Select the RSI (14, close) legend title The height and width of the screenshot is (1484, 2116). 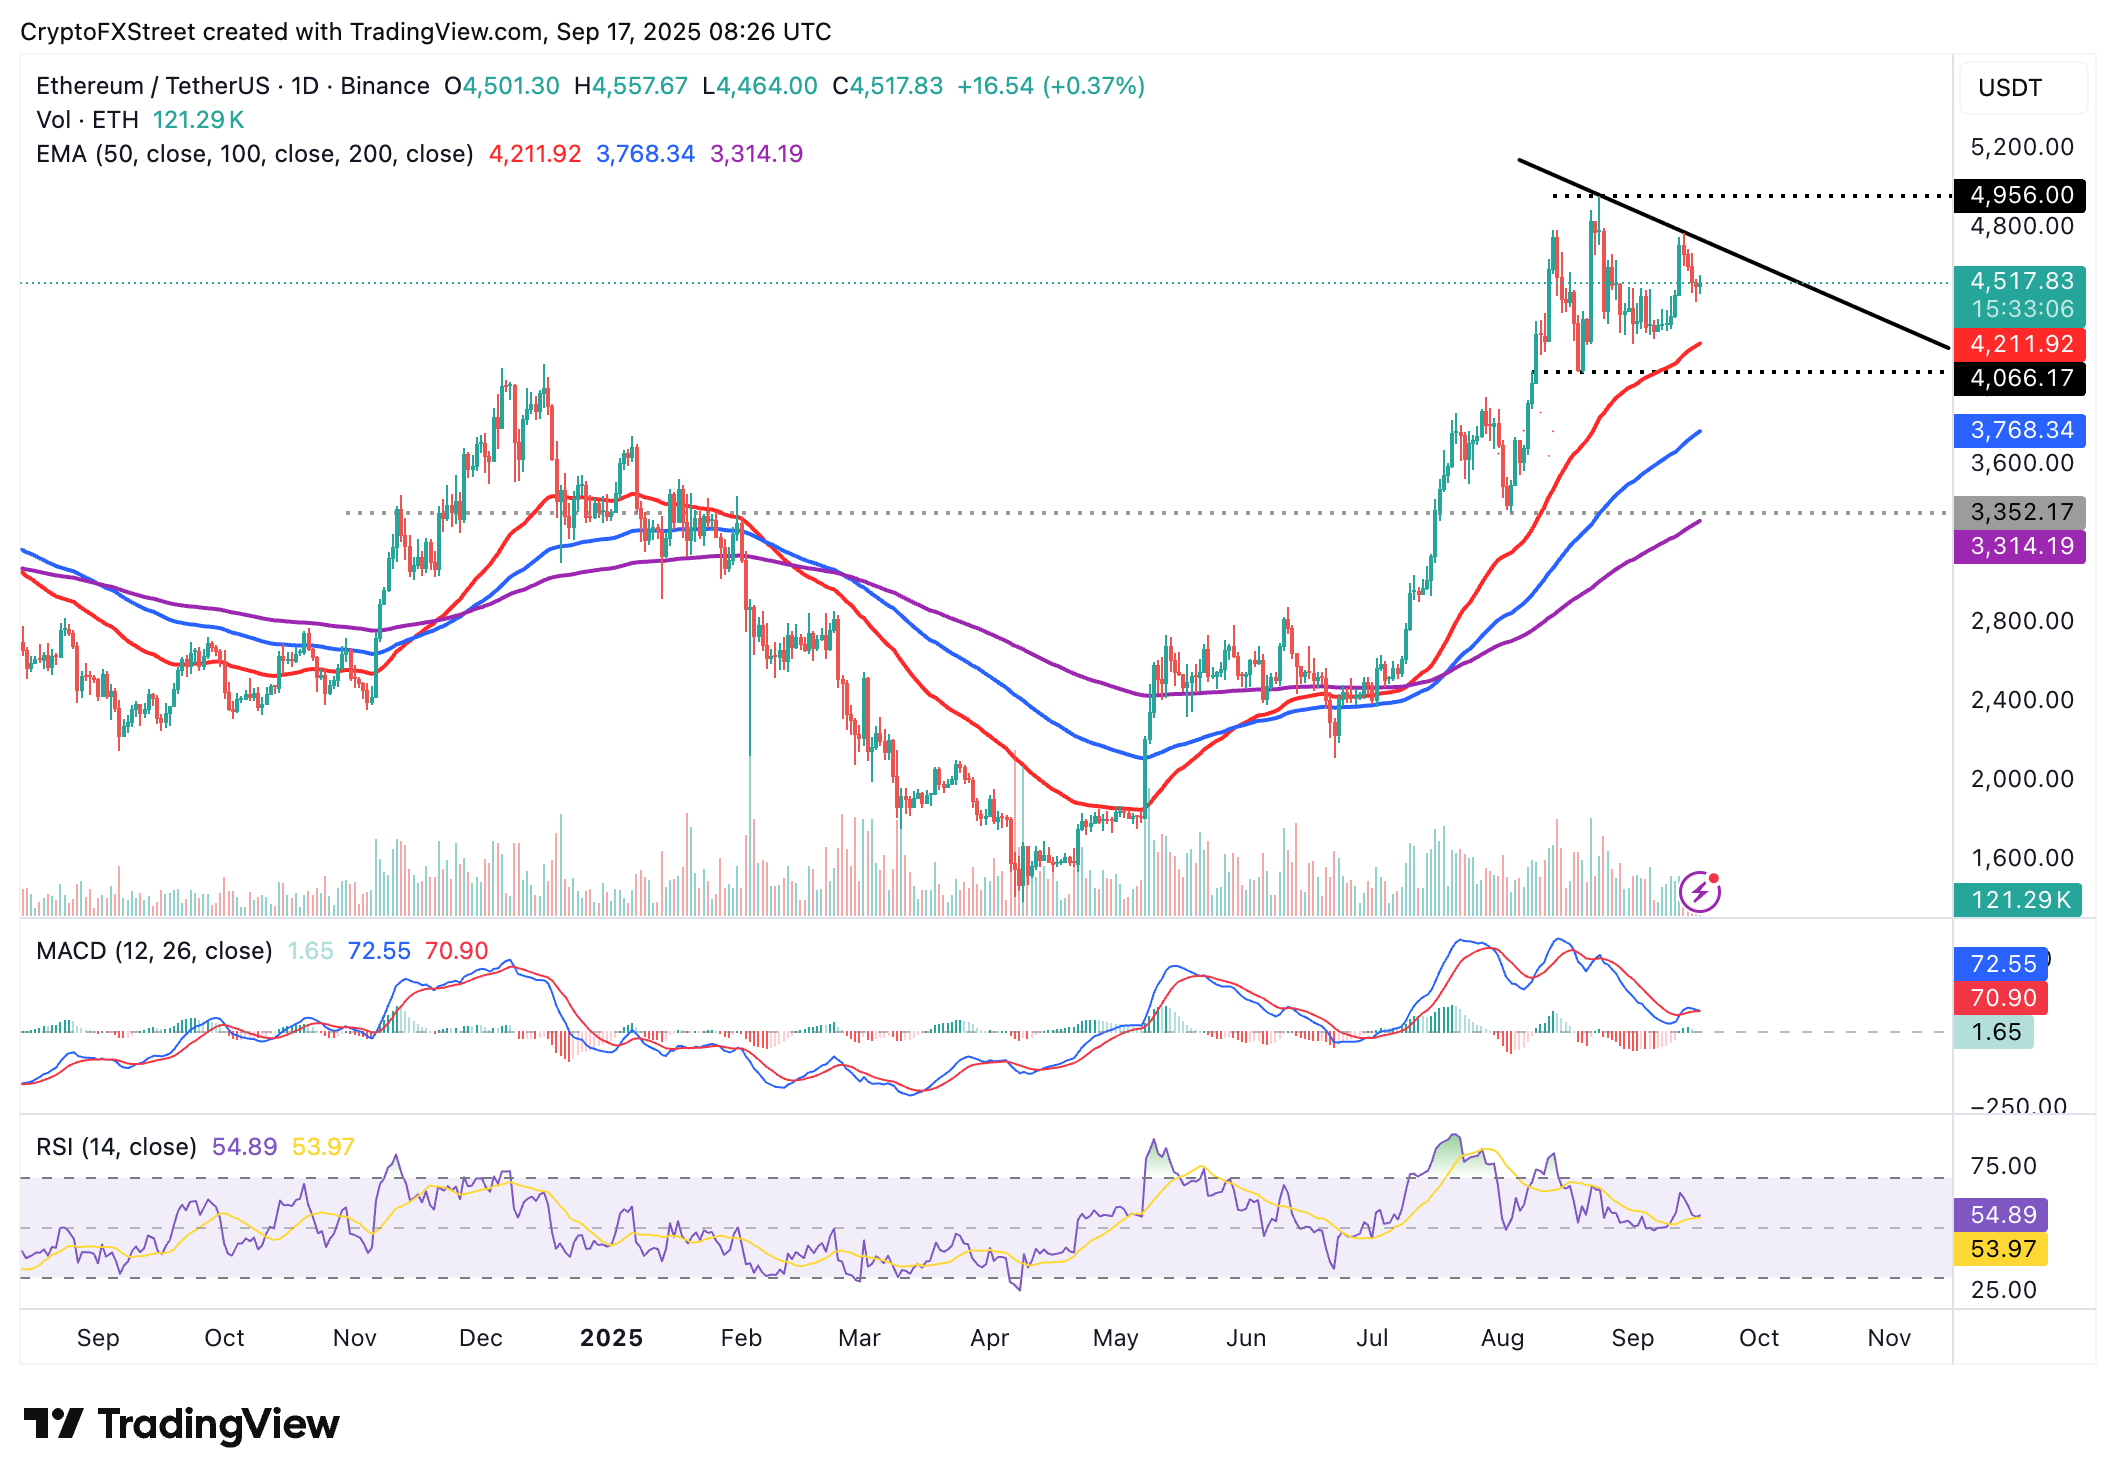pos(116,1147)
